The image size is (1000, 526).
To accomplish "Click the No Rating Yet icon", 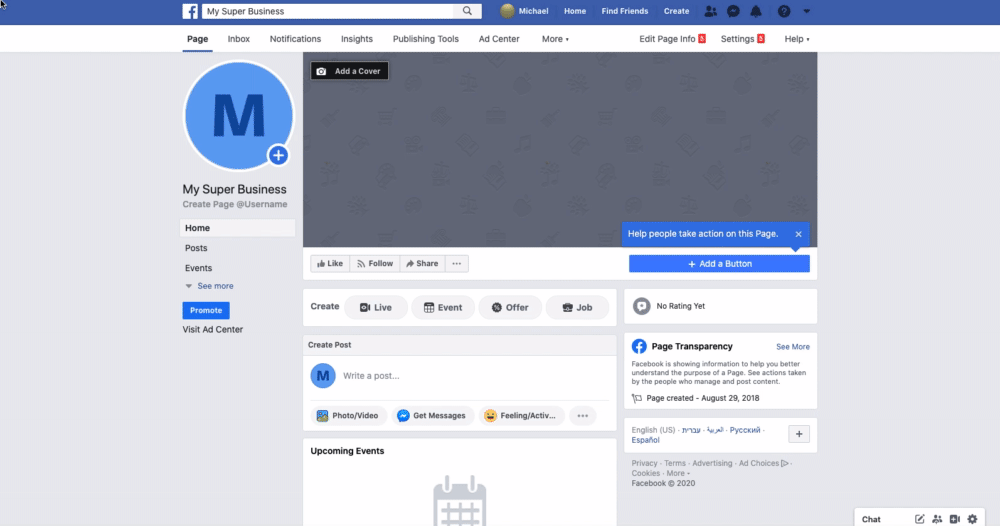I will [x=641, y=306].
